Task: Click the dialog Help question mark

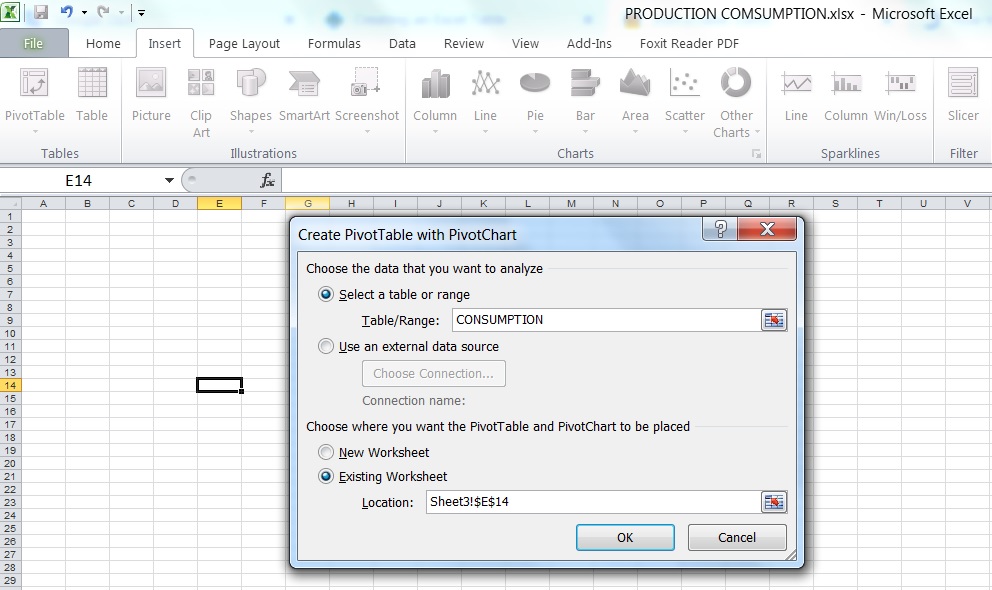Action: pos(721,229)
